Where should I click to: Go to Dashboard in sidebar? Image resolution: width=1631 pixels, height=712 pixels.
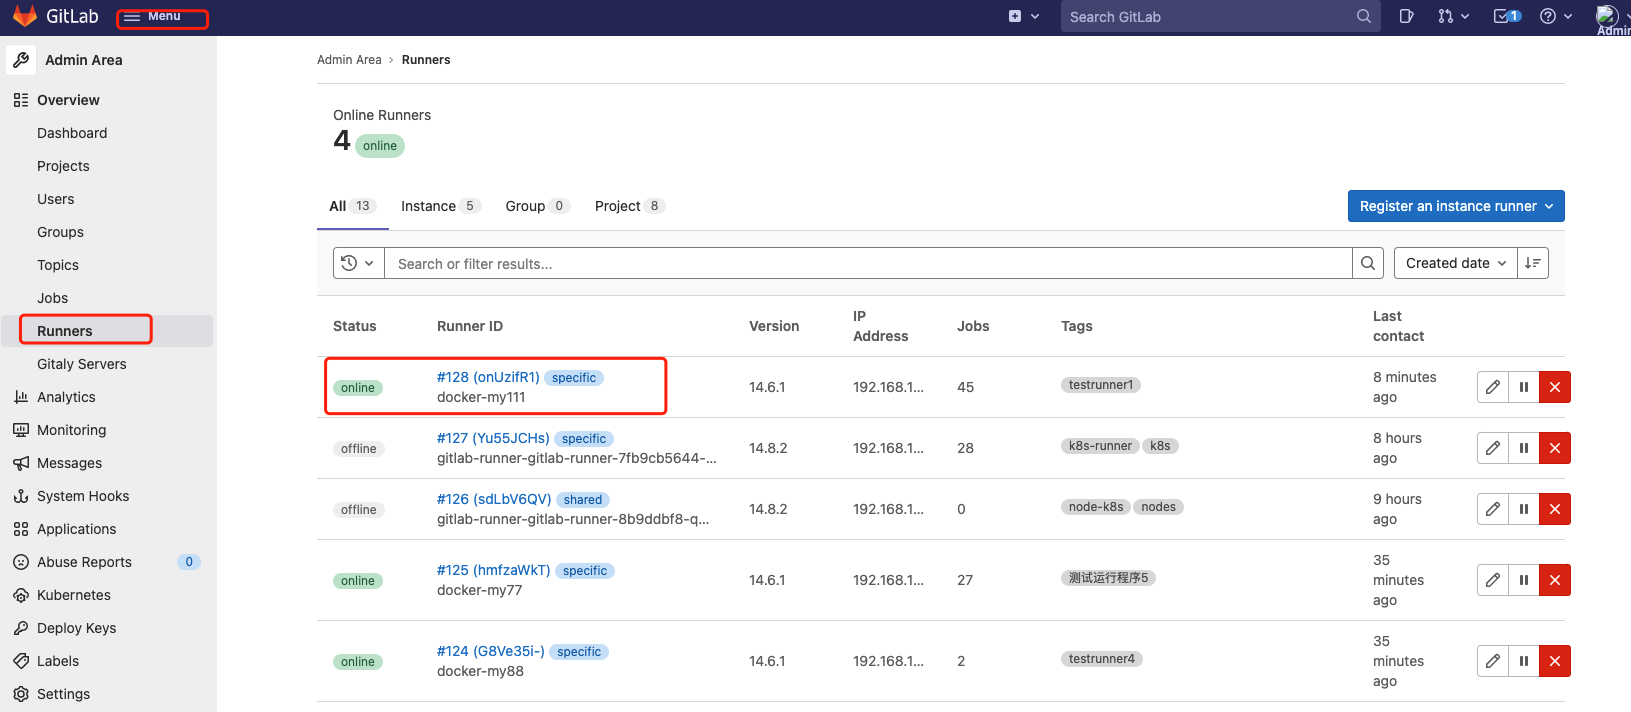(x=72, y=133)
